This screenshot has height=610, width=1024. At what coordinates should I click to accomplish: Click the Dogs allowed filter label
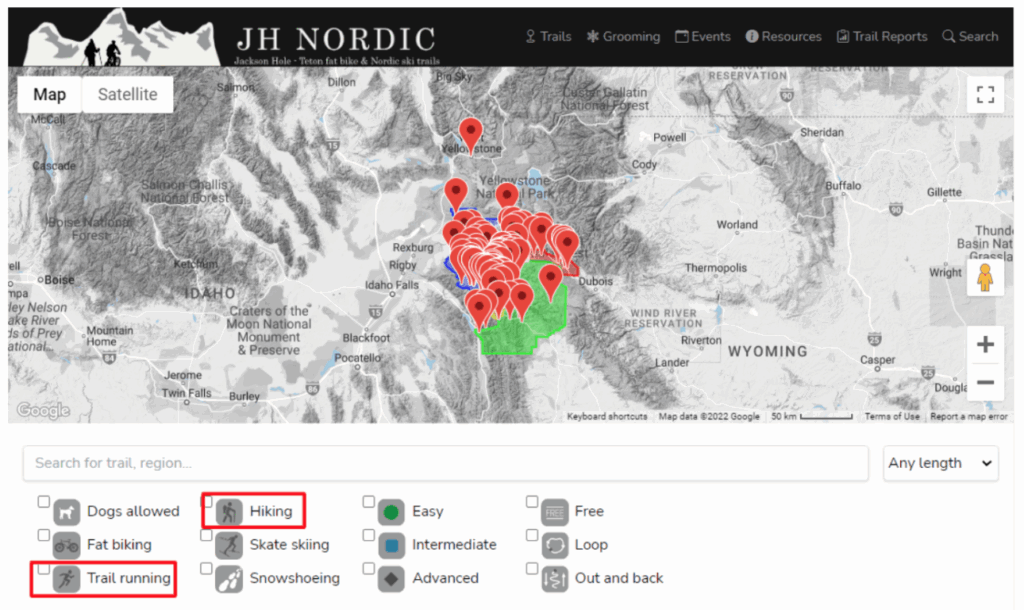click(133, 511)
